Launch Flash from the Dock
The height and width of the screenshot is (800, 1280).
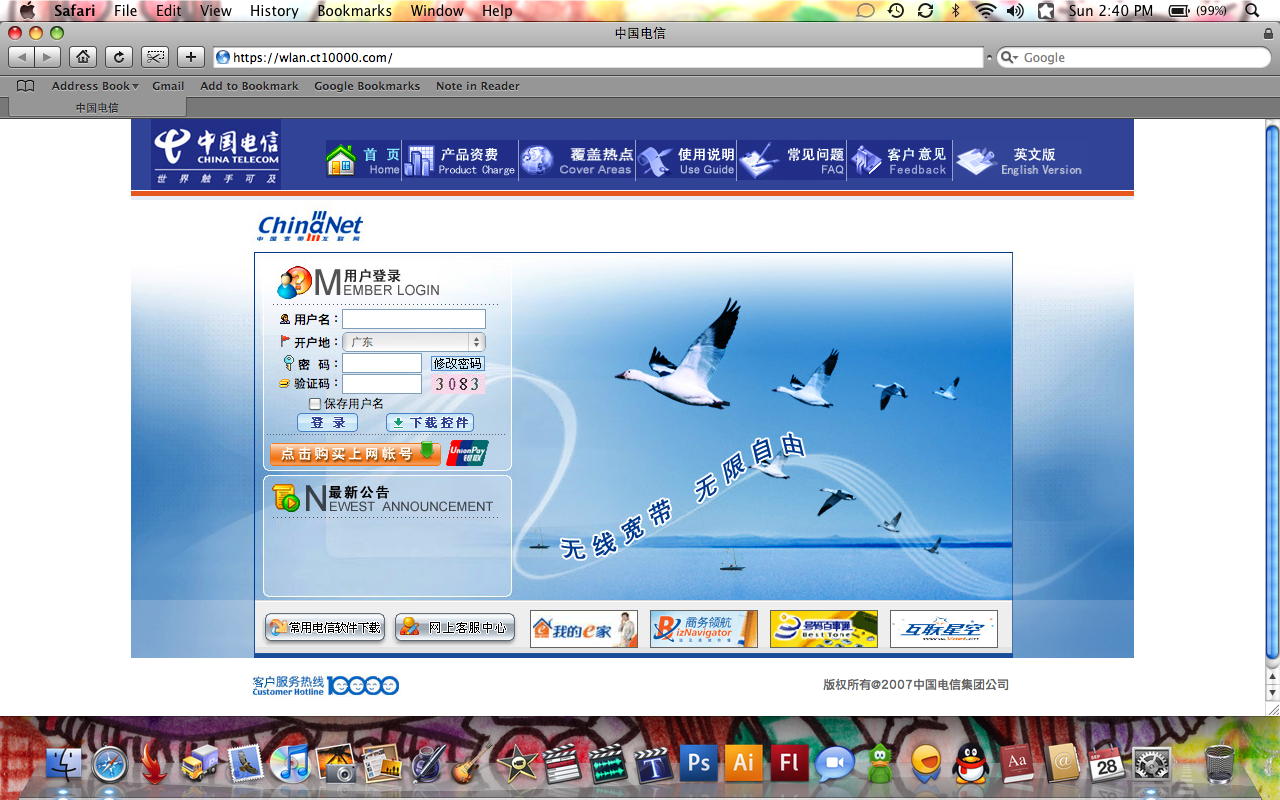coord(789,764)
